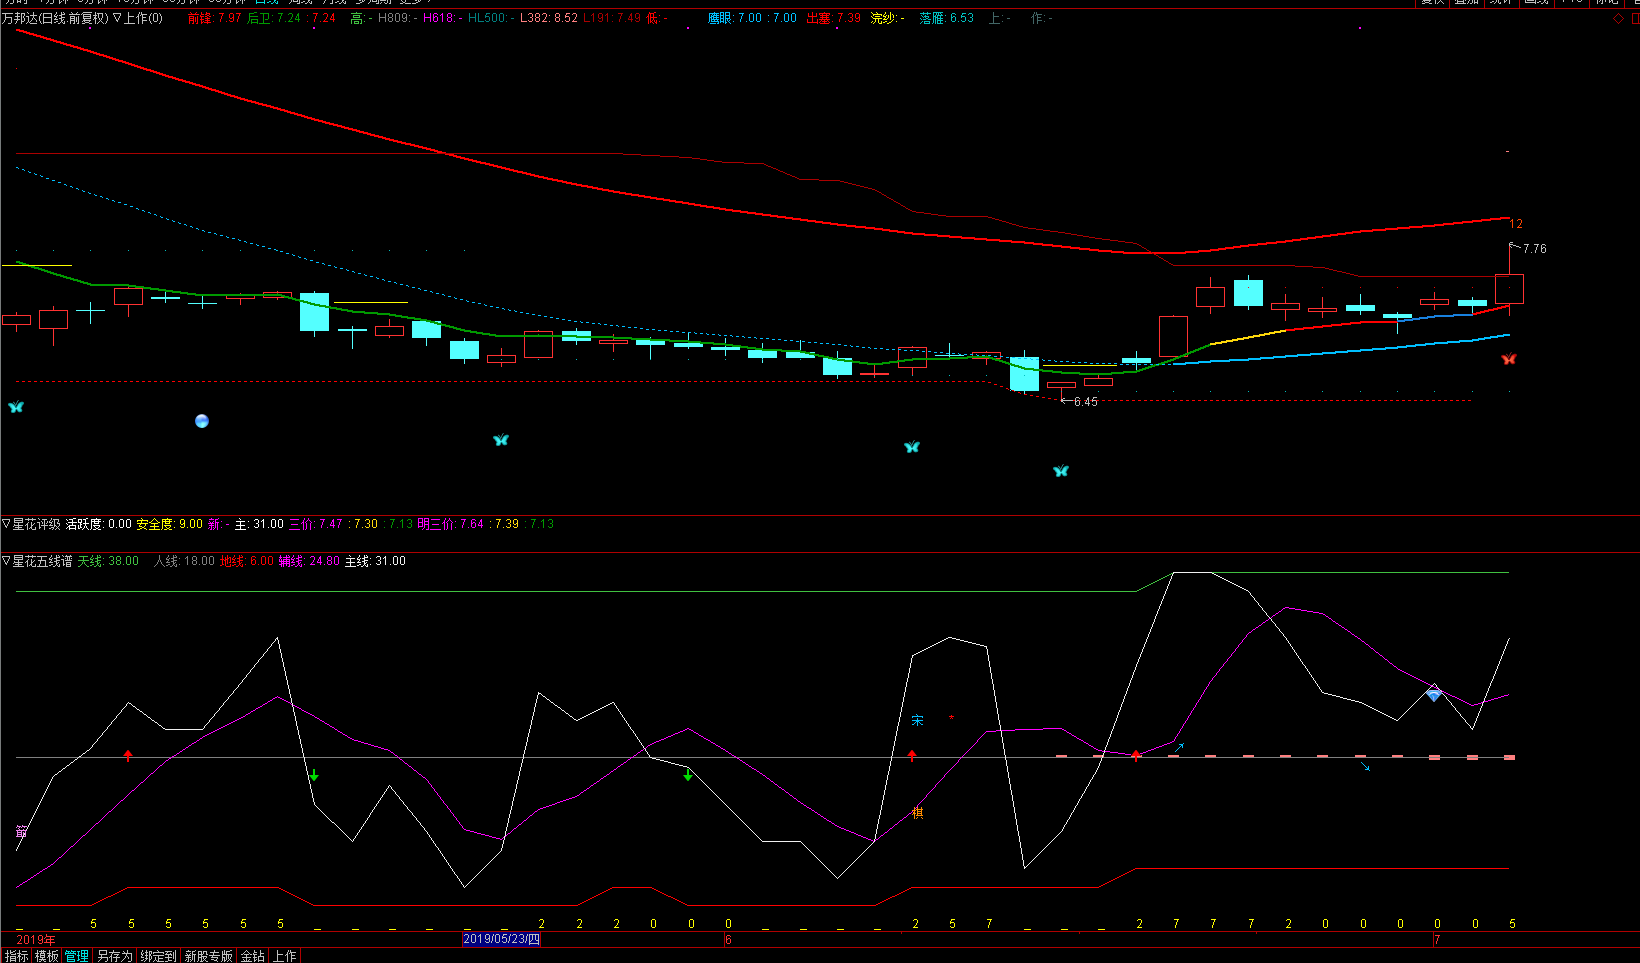Click the 安全度: 9.00 value
This screenshot has height=963, width=1640.
(x=169, y=524)
